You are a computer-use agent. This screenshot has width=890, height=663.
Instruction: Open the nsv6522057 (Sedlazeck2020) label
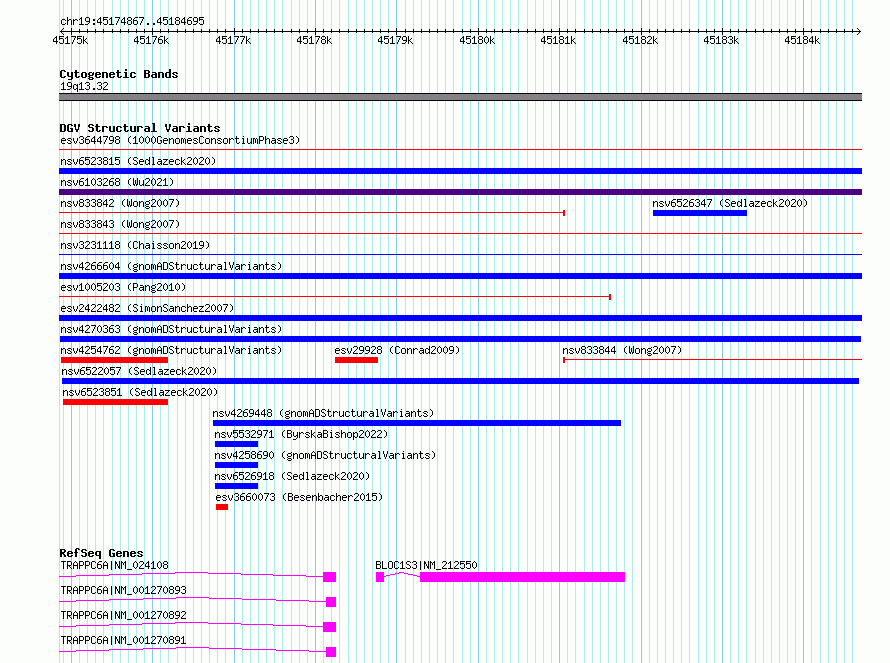[139, 371]
